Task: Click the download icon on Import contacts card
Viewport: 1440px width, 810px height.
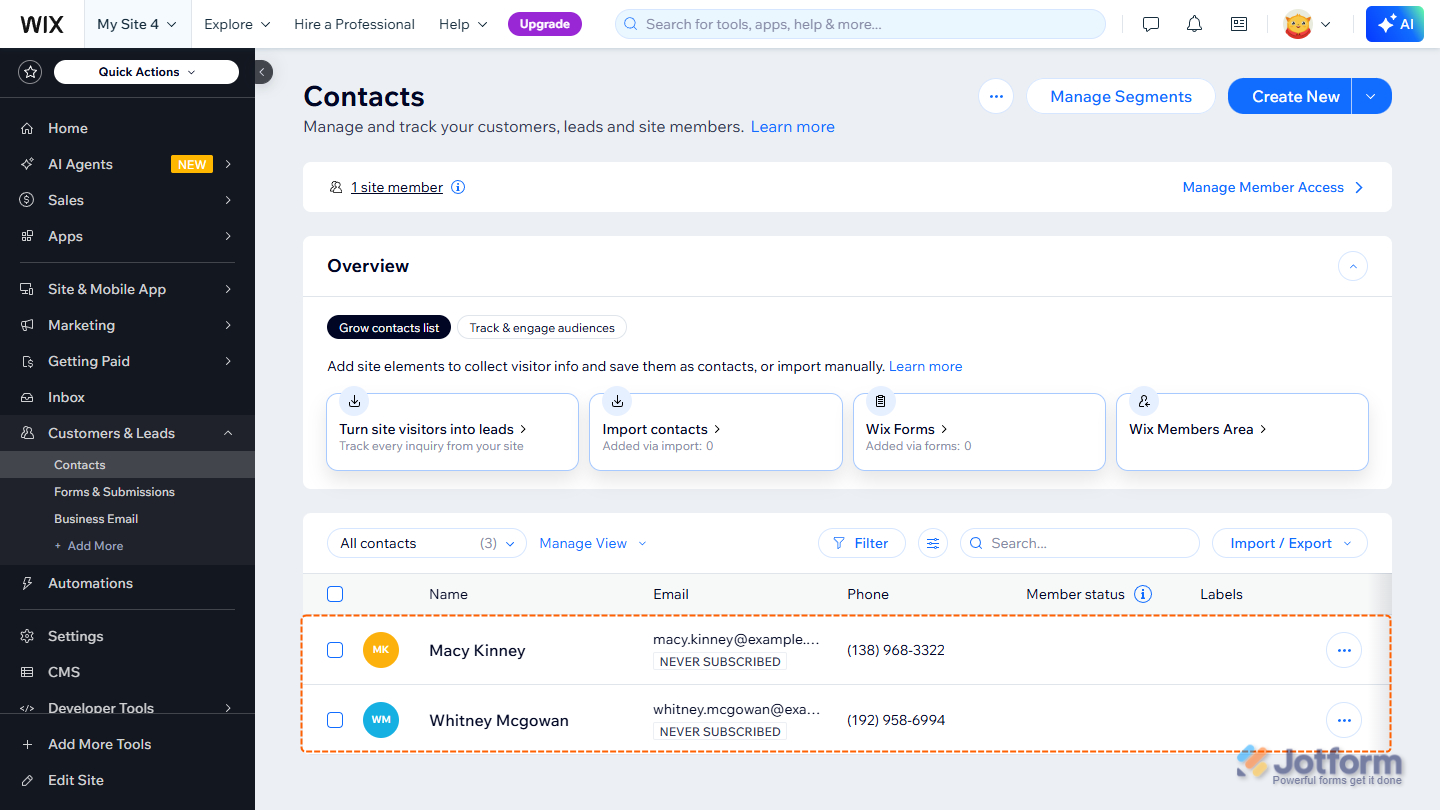Action: click(x=617, y=401)
